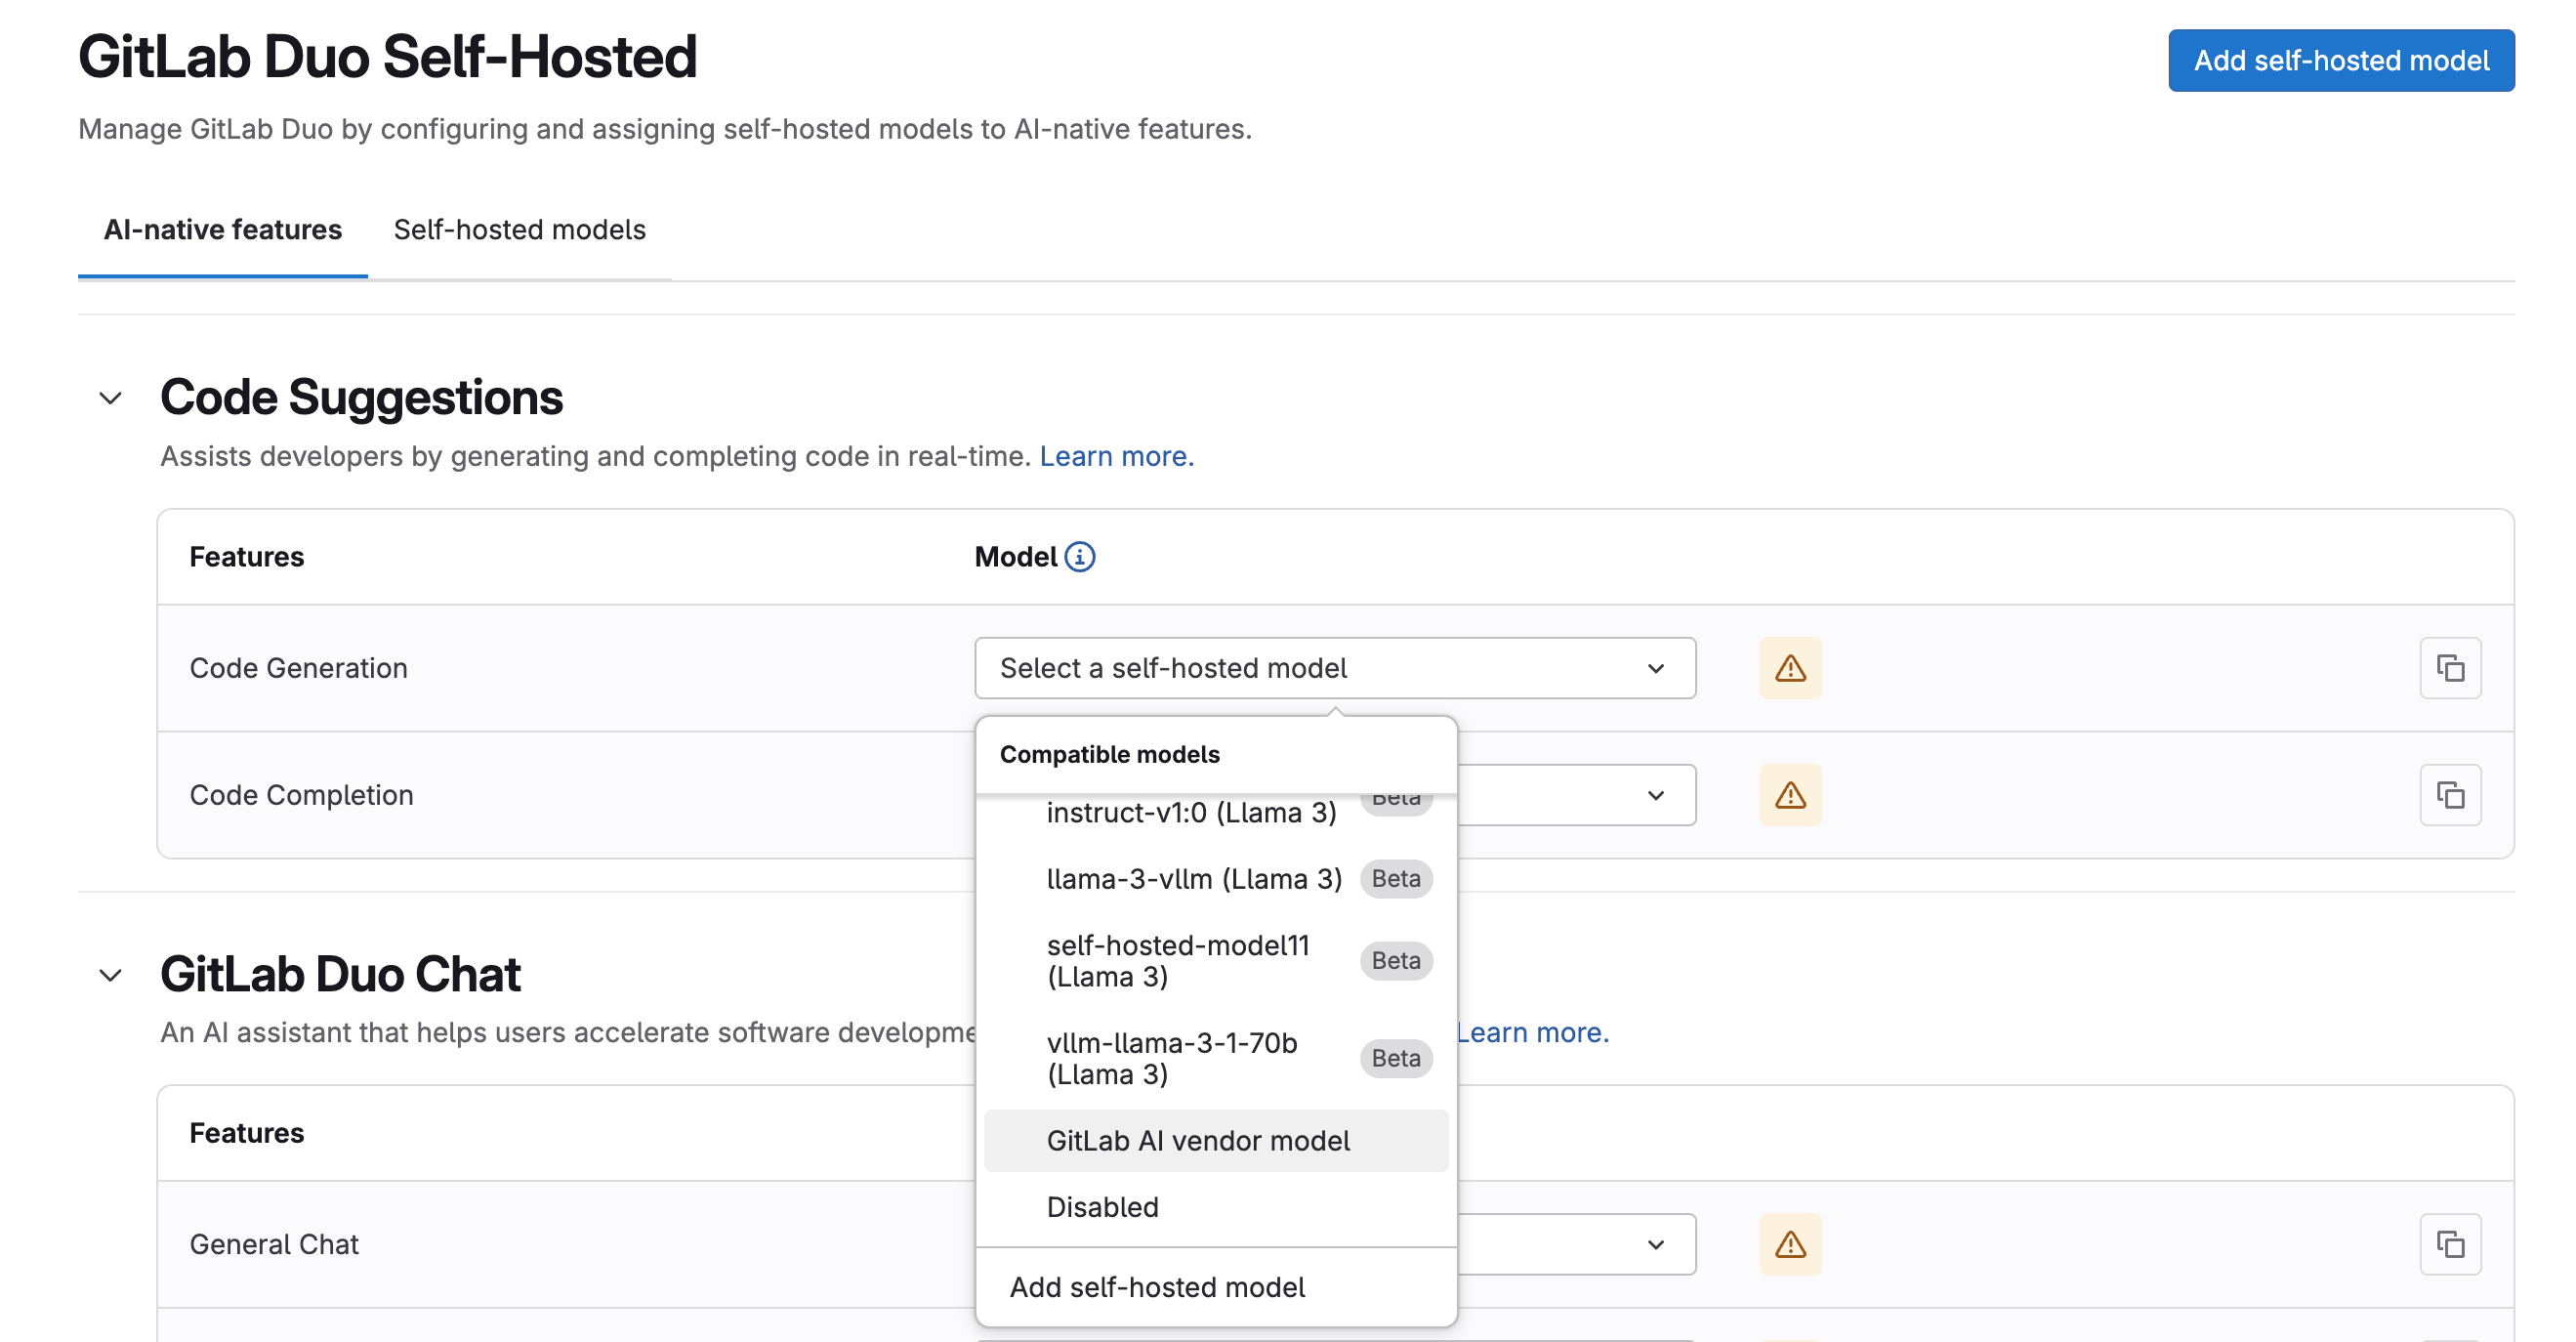Click the warning icon beside Code Generation dropdown
2576x1342 pixels.
coord(1790,668)
